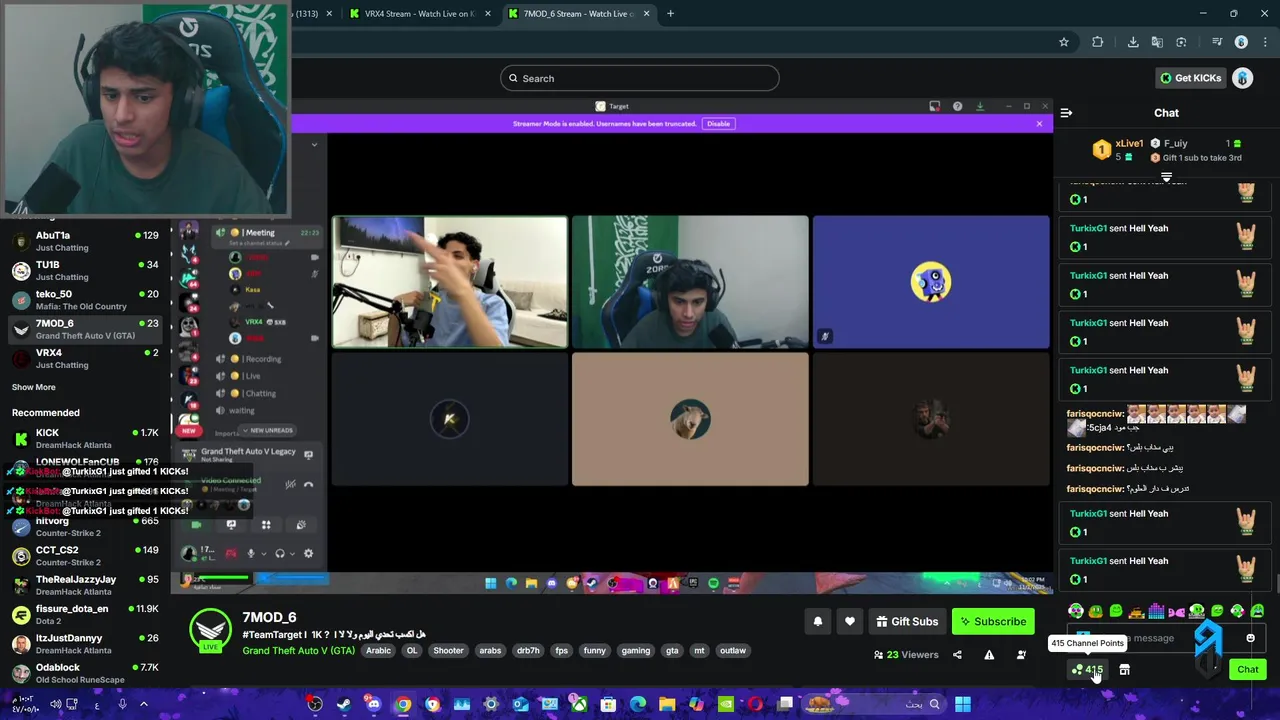The image size is (1280, 720).
Task: Open File Explorer from the taskbar
Action: coord(667,704)
